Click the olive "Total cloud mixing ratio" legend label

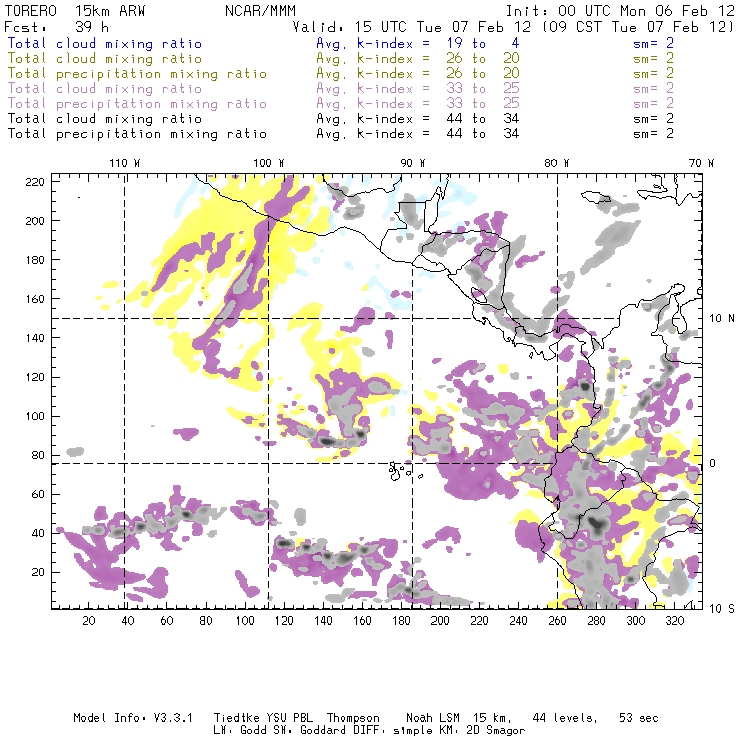click(x=105, y=59)
